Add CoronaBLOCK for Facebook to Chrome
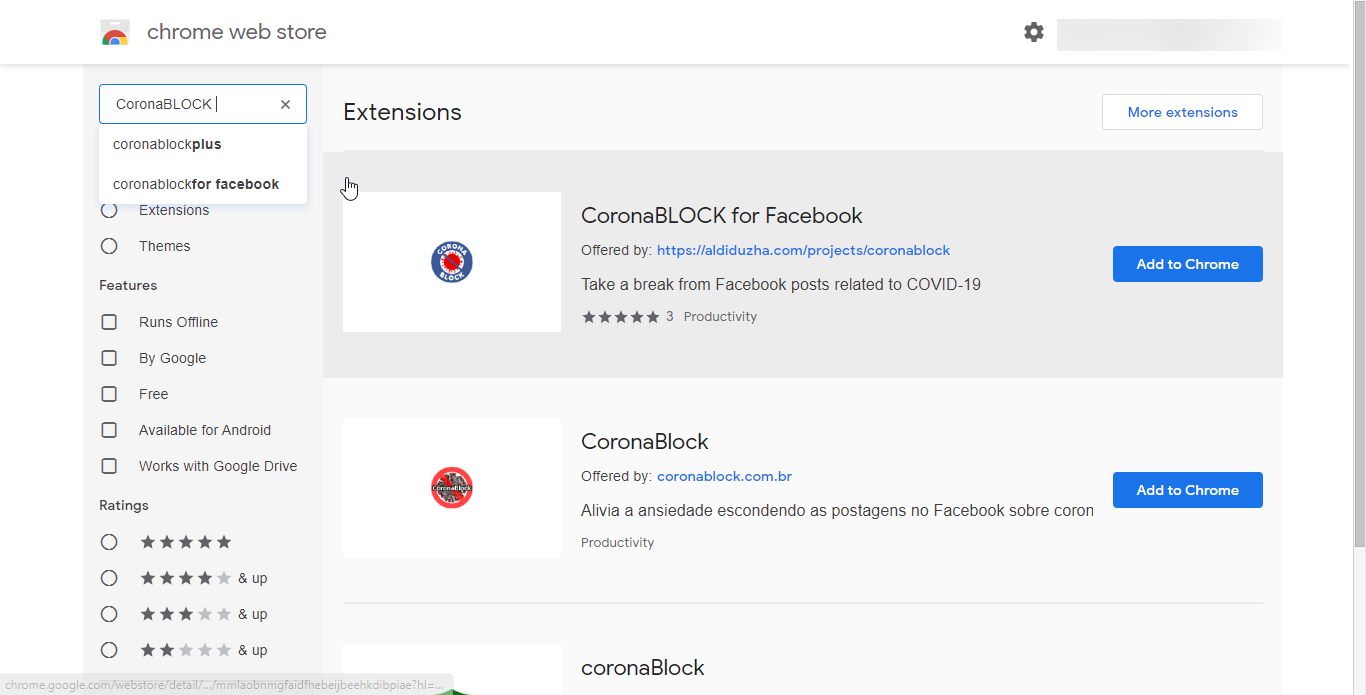1366x695 pixels. (1187, 264)
